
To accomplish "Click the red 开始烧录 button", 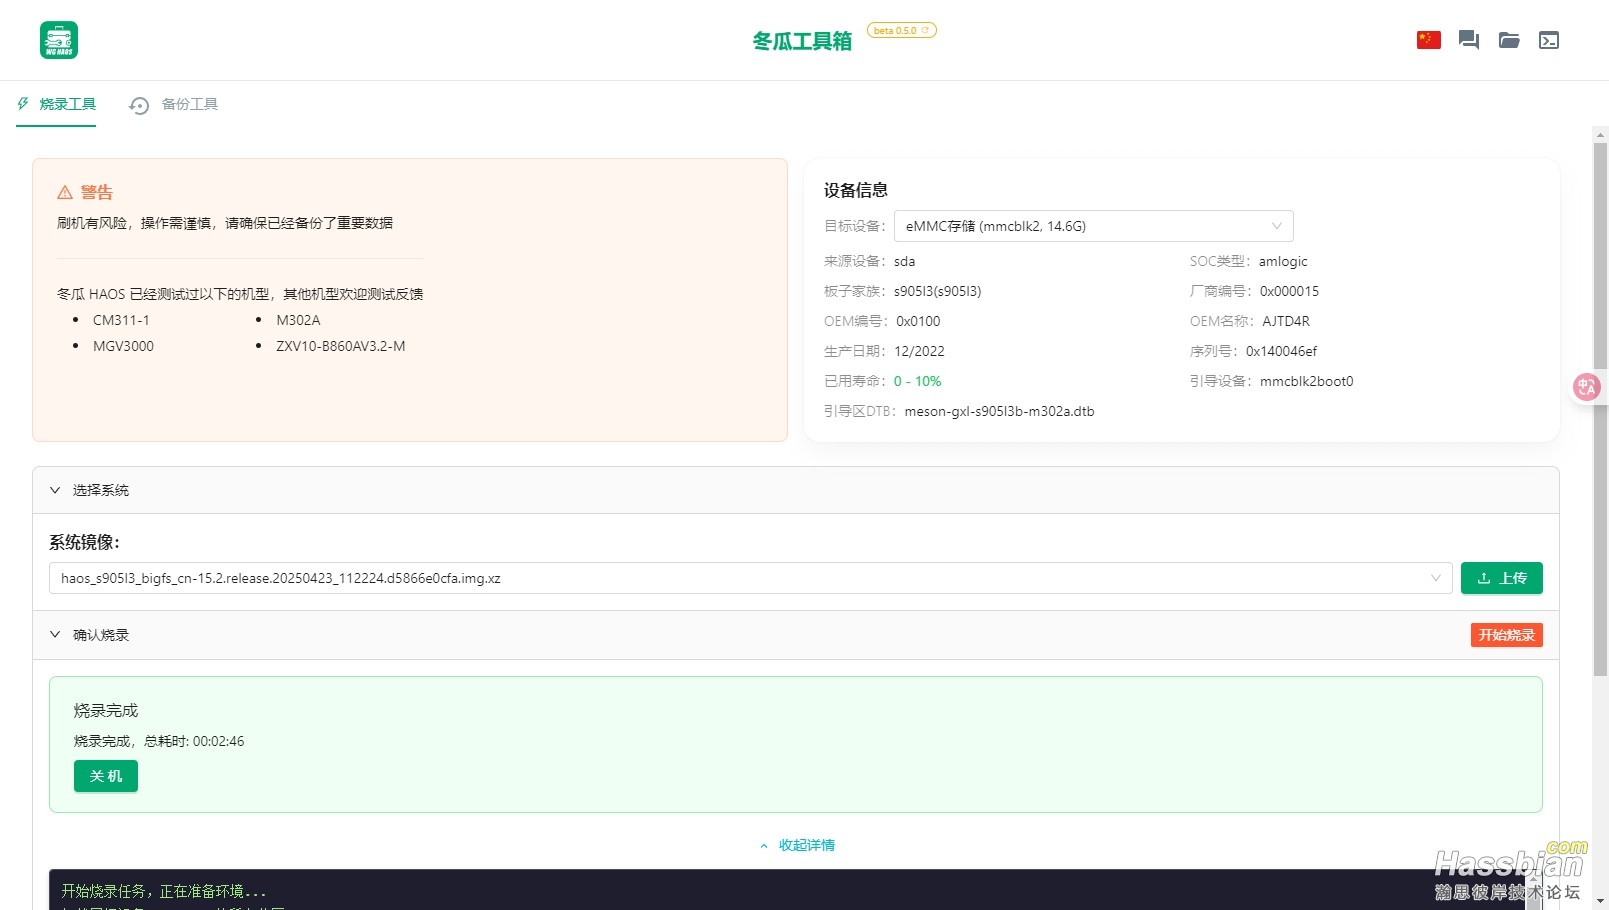I will tap(1507, 635).
